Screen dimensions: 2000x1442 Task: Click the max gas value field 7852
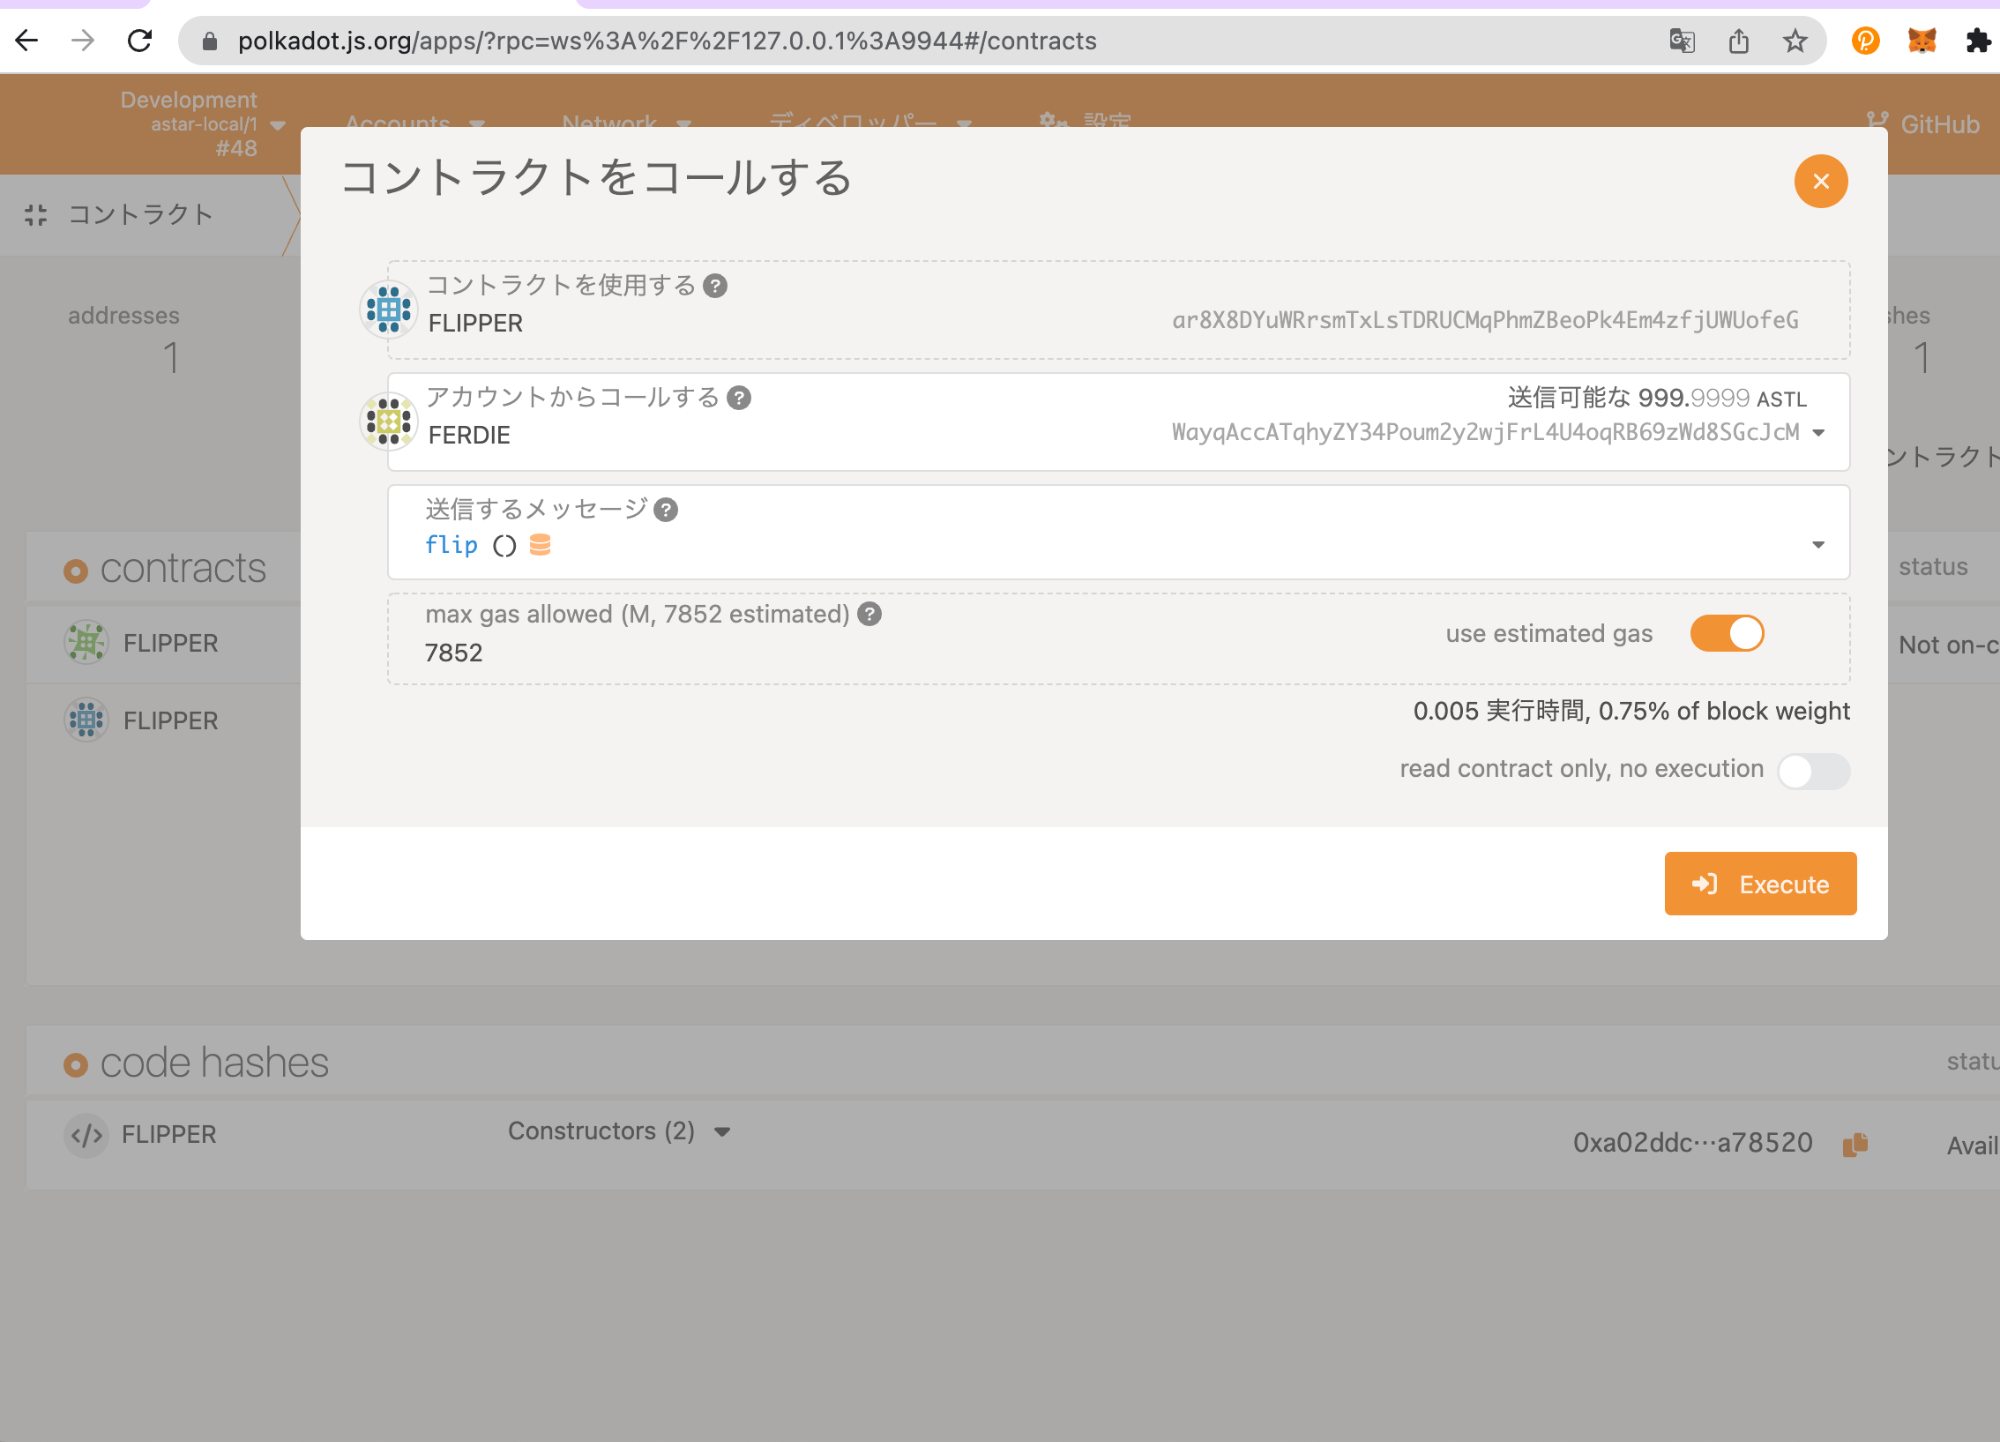click(x=454, y=653)
